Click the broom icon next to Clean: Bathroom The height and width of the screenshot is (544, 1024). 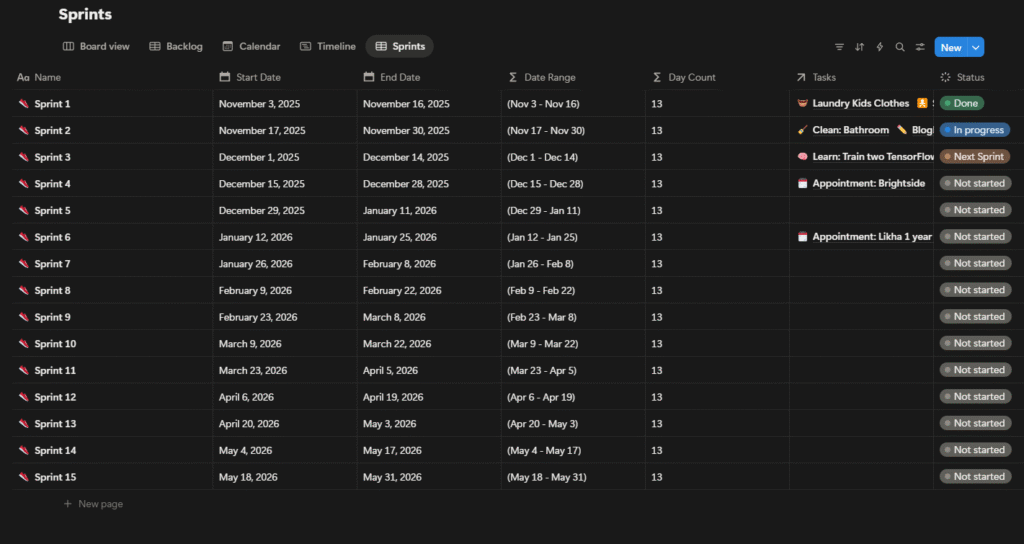point(802,130)
